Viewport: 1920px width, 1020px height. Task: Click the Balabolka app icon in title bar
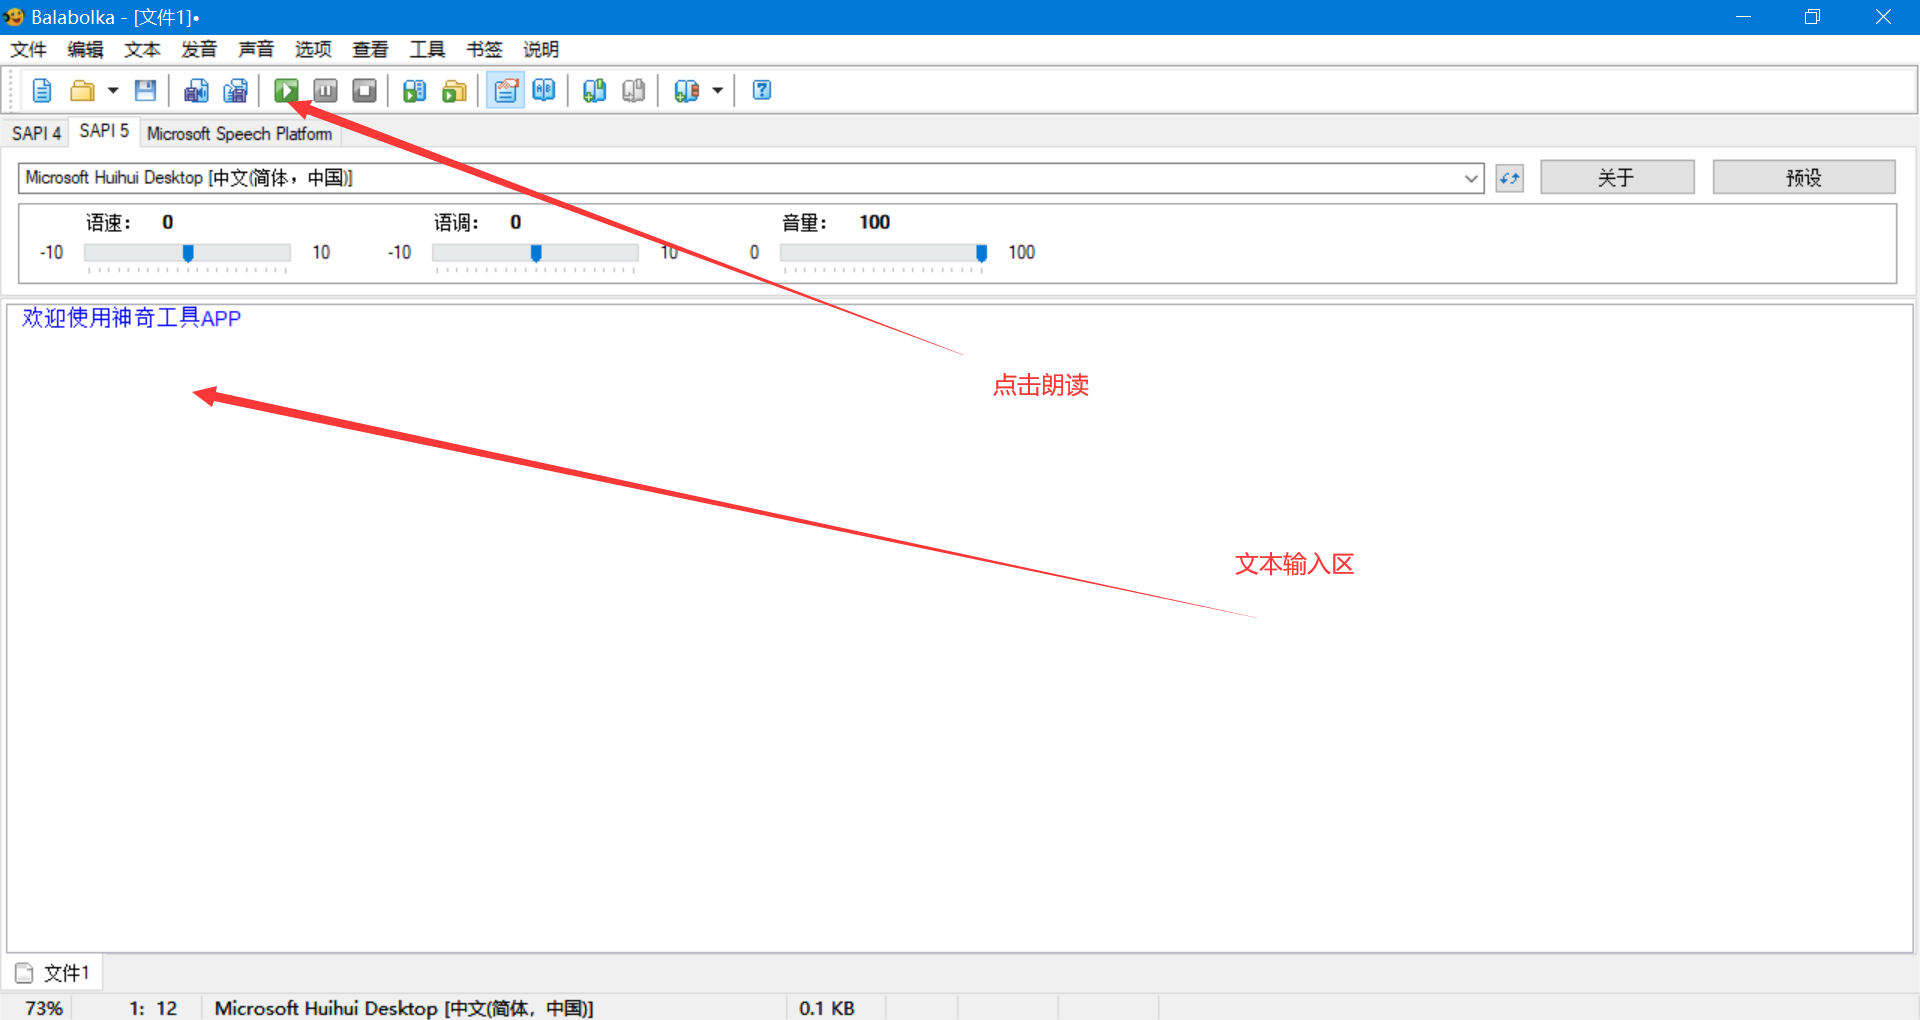[x=14, y=17]
